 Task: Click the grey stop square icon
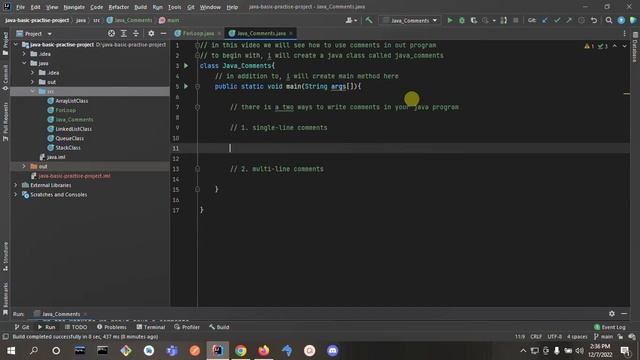[516, 20]
